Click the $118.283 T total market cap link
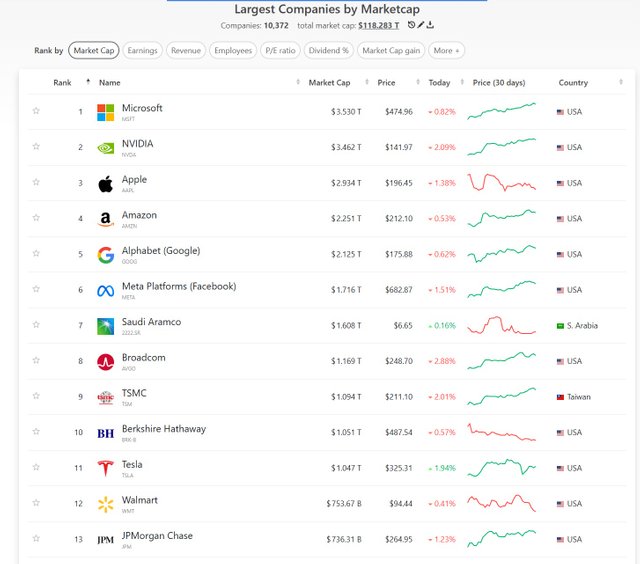The width and height of the screenshot is (640, 564). point(378,25)
